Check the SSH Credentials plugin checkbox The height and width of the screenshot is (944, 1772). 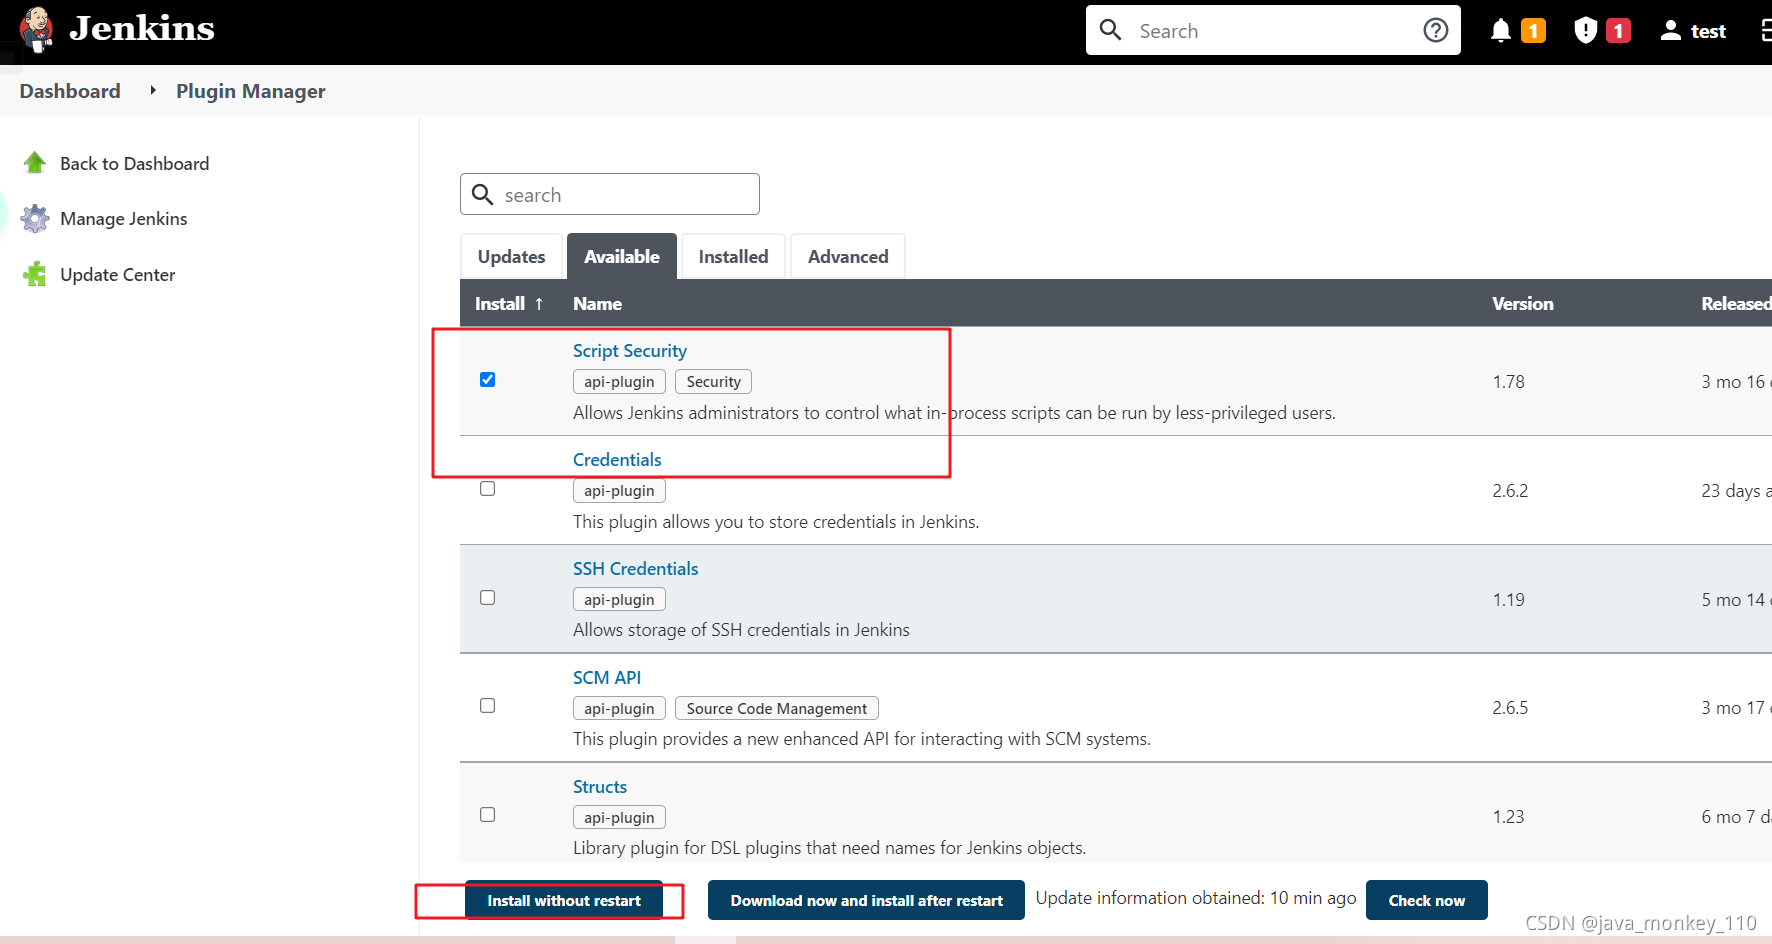488,598
